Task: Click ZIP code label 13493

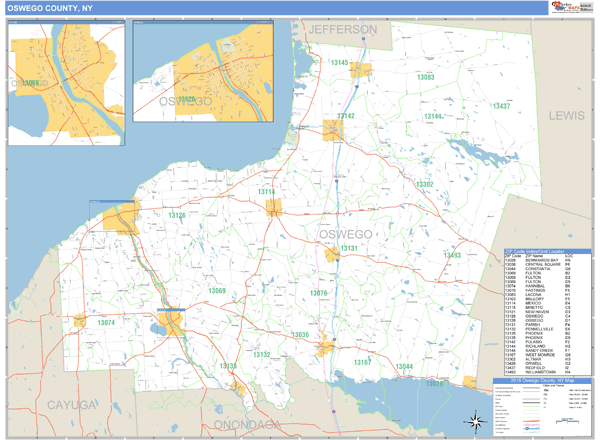Action: pyautogui.click(x=452, y=256)
